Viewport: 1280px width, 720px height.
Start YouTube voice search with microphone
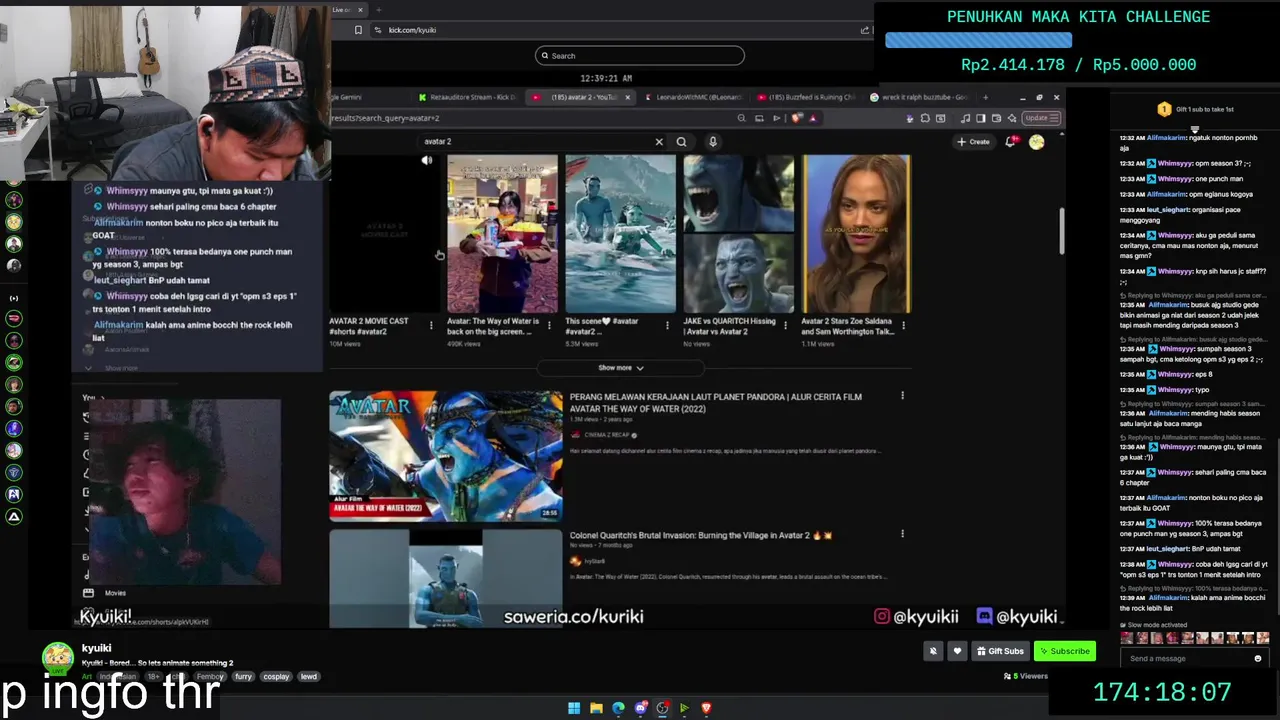tap(713, 142)
